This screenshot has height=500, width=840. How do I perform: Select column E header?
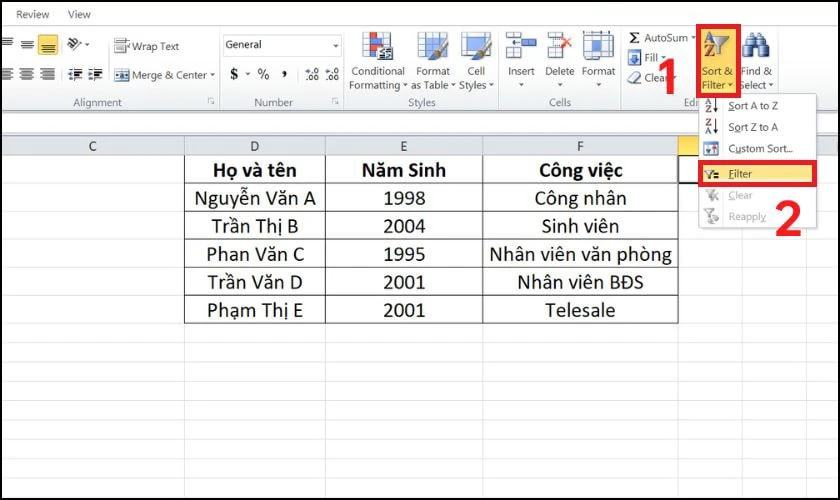[404, 146]
